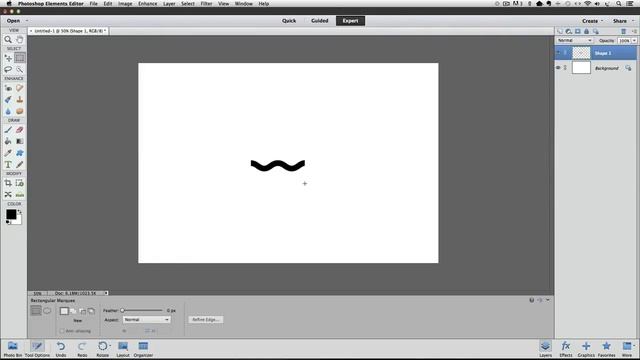Toggle Background layer visibility eye
Viewport: 640px width, 360px height.
pos(558,68)
